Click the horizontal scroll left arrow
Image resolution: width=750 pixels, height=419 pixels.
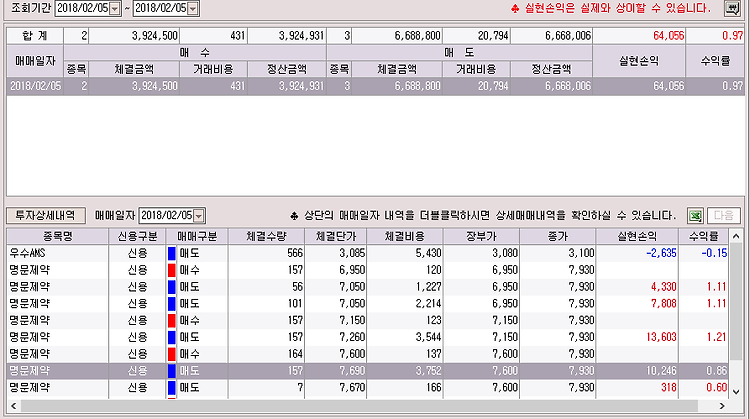pos(13,406)
